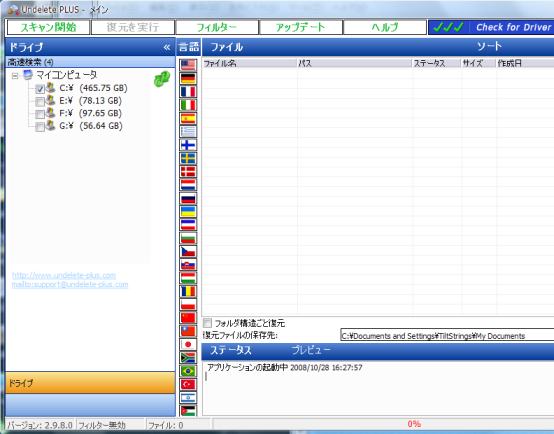Click the Check for Driver banner
This screenshot has height=434, width=554.
point(491,27)
